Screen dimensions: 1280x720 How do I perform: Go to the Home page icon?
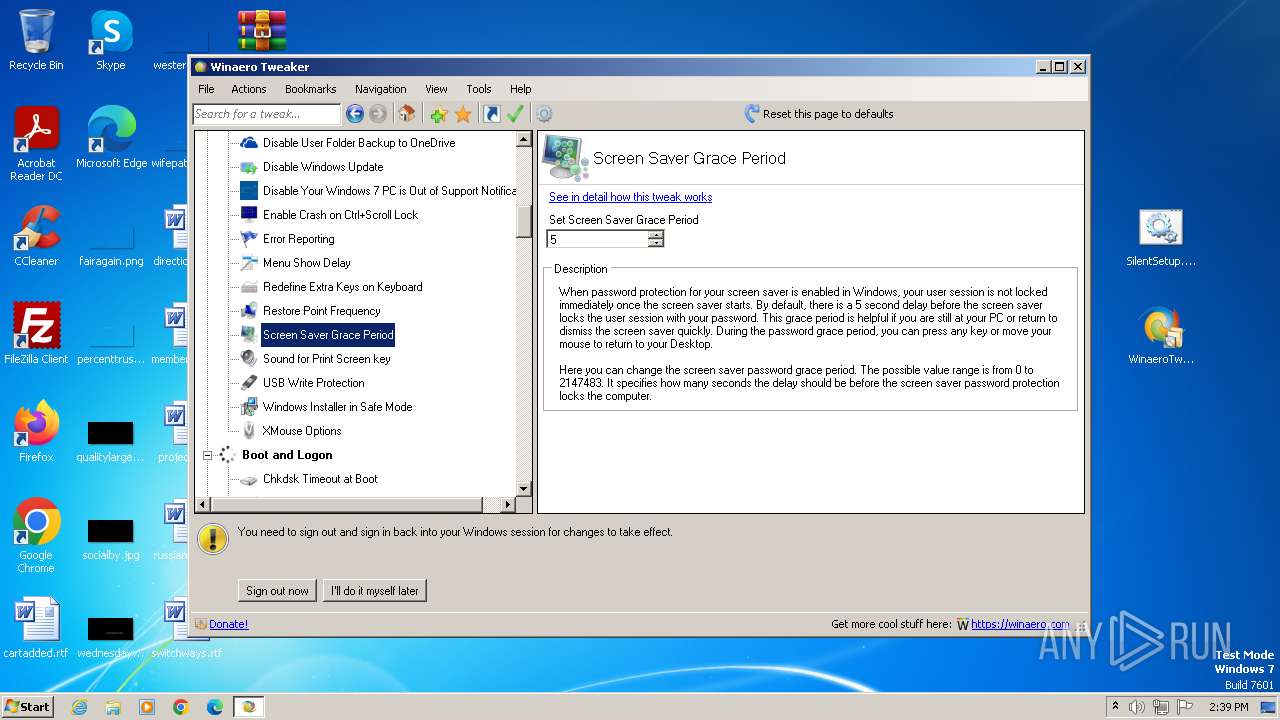click(x=407, y=114)
